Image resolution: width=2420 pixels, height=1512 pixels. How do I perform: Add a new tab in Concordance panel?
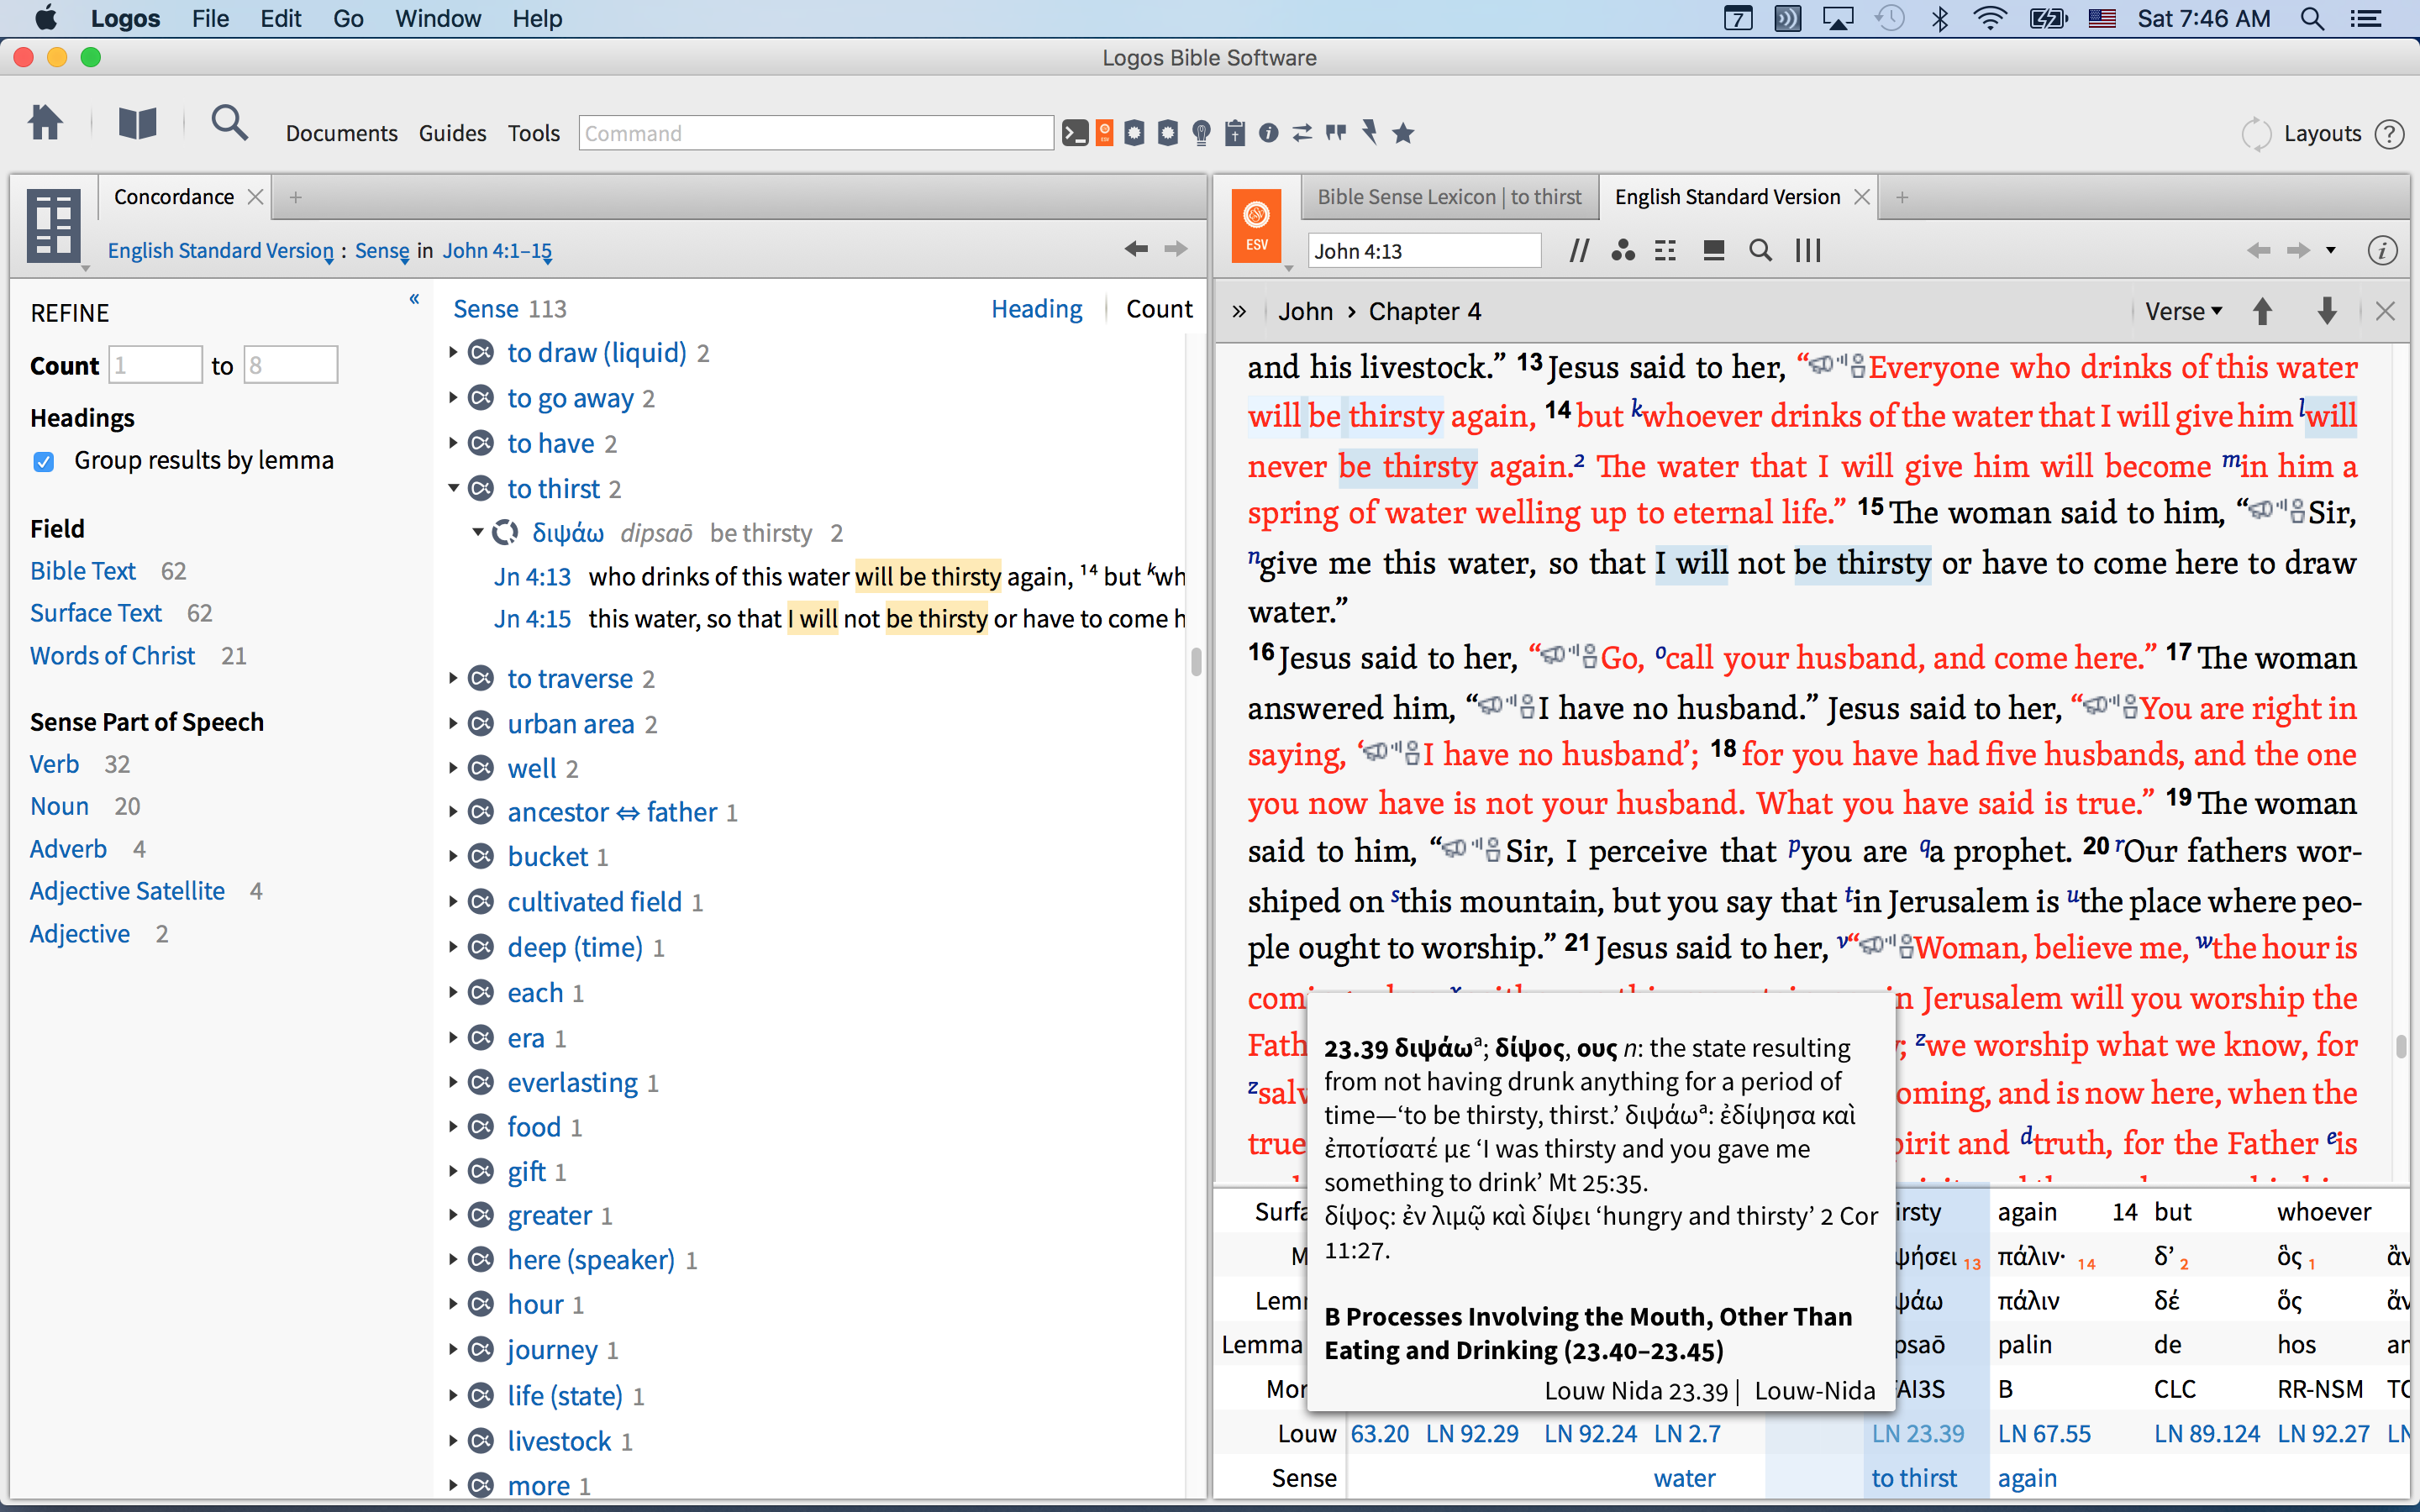(295, 197)
